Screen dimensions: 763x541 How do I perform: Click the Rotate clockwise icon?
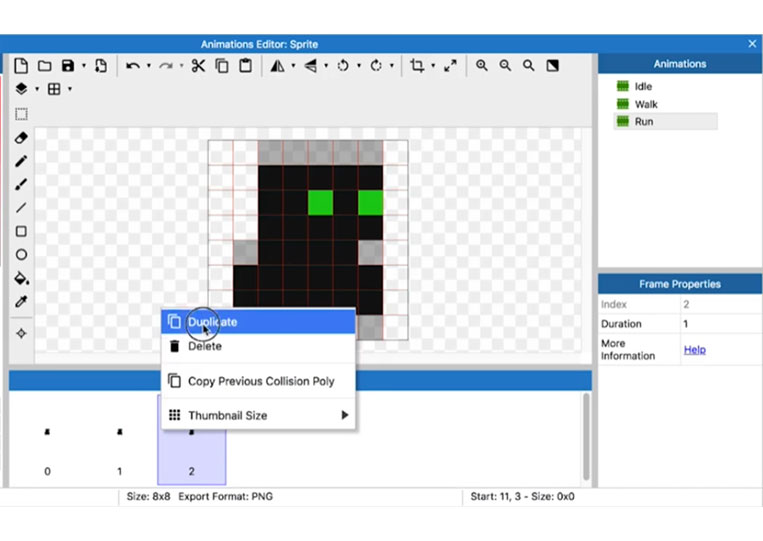coord(376,66)
